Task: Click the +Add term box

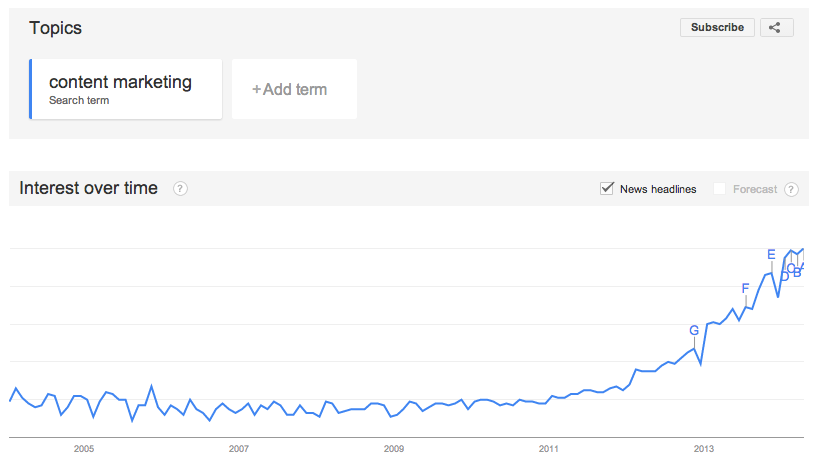Action: (294, 89)
